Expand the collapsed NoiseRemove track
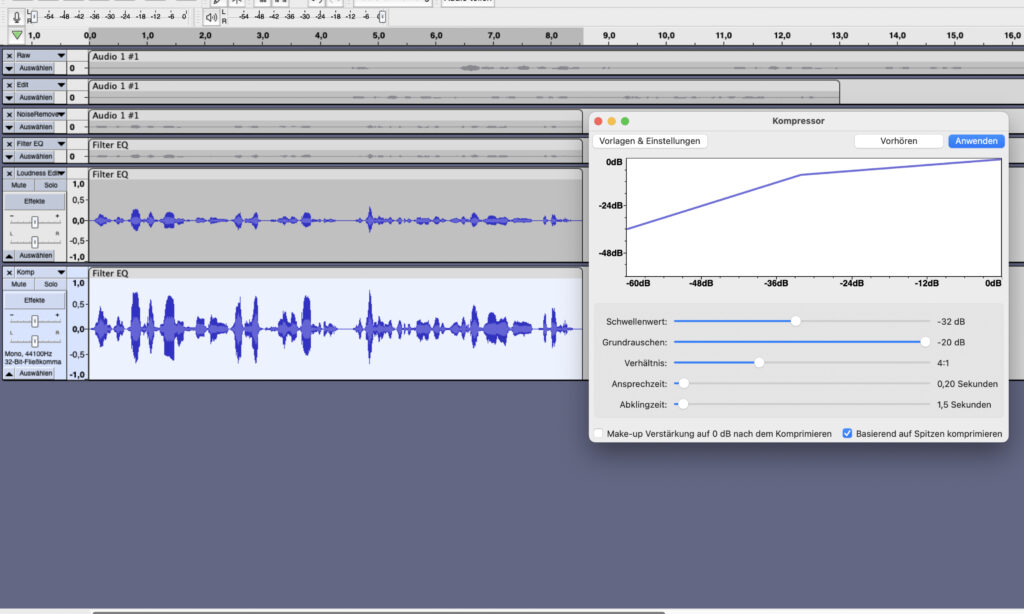 (x=9, y=127)
